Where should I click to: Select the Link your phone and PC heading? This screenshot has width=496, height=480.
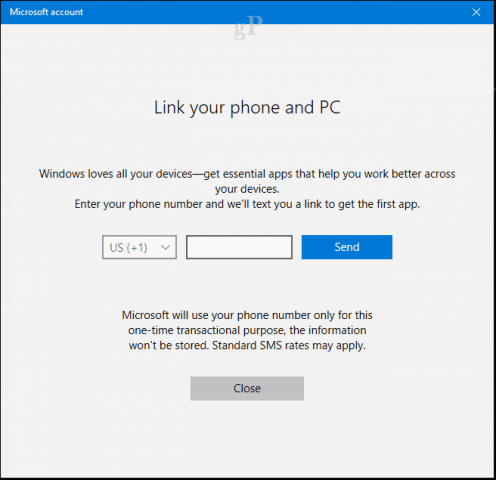(247, 108)
